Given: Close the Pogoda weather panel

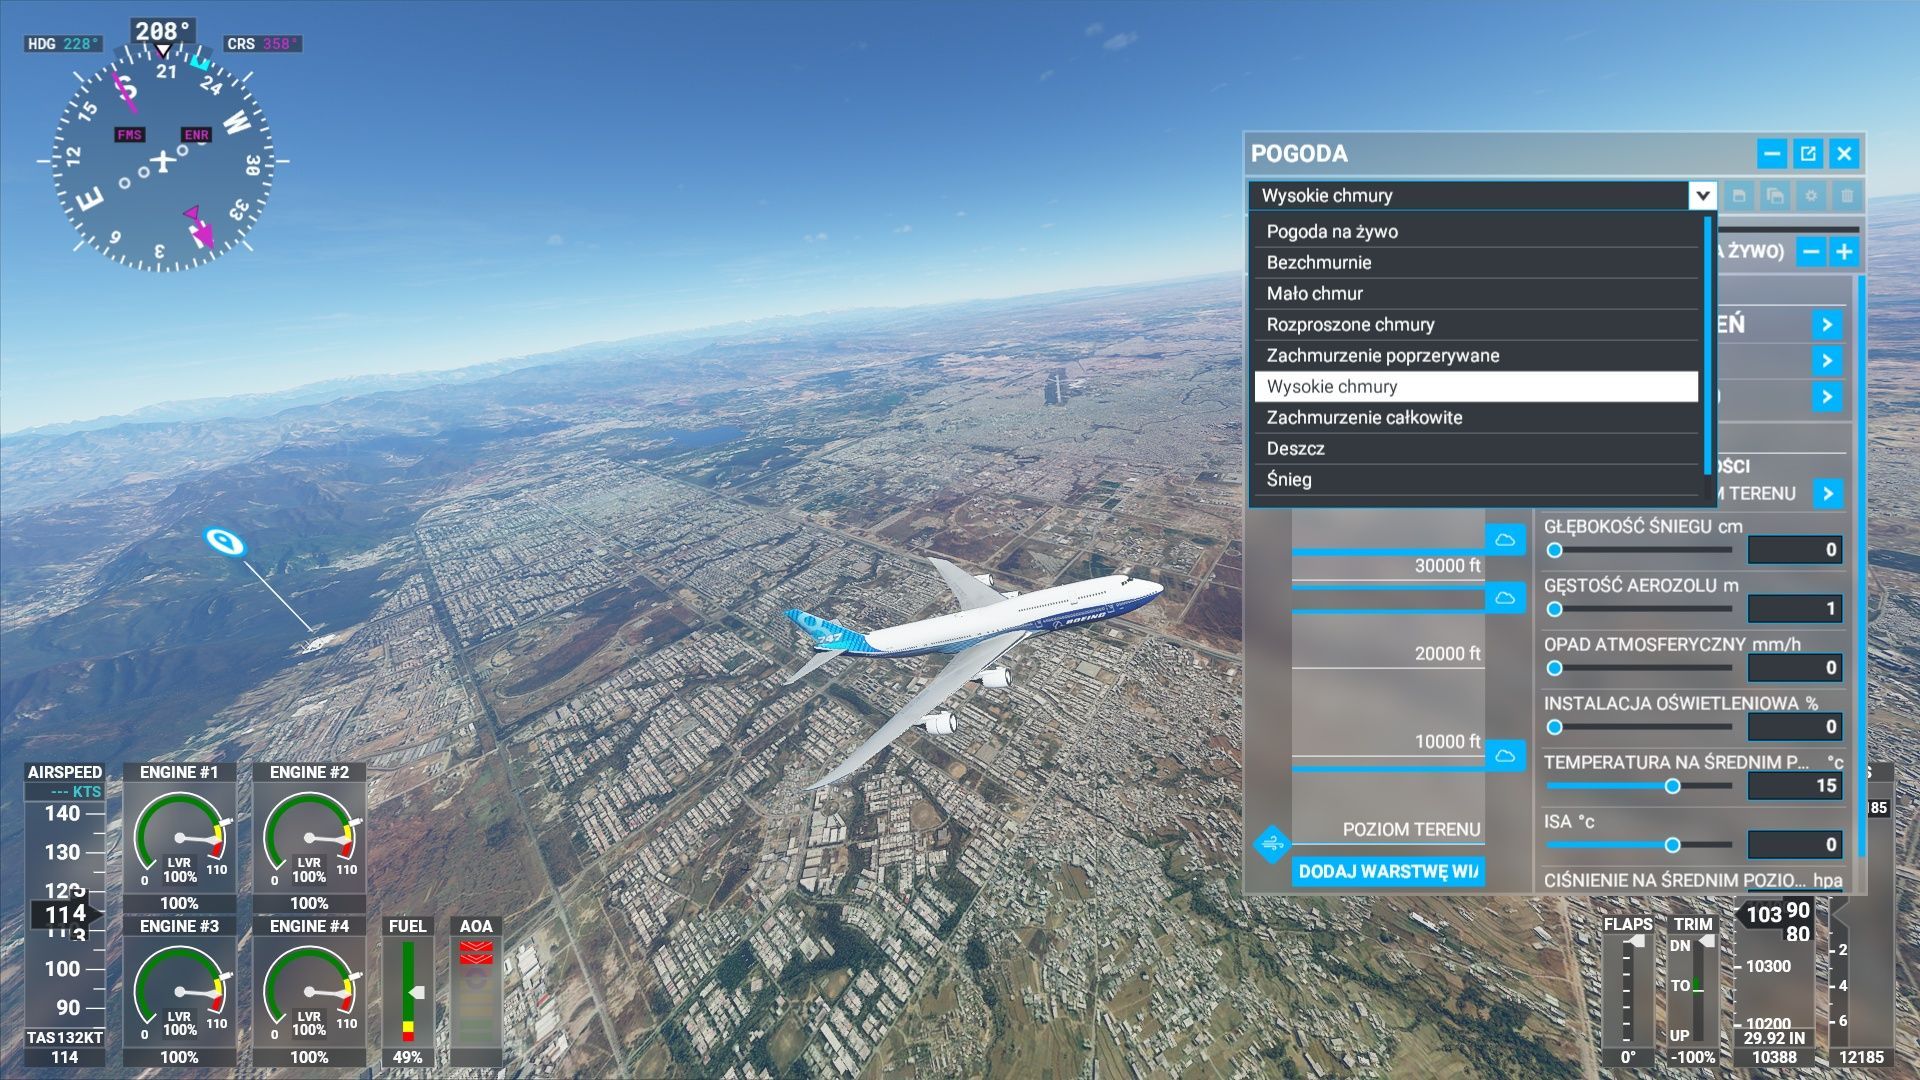Looking at the screenshot, I should (1844, 153).
